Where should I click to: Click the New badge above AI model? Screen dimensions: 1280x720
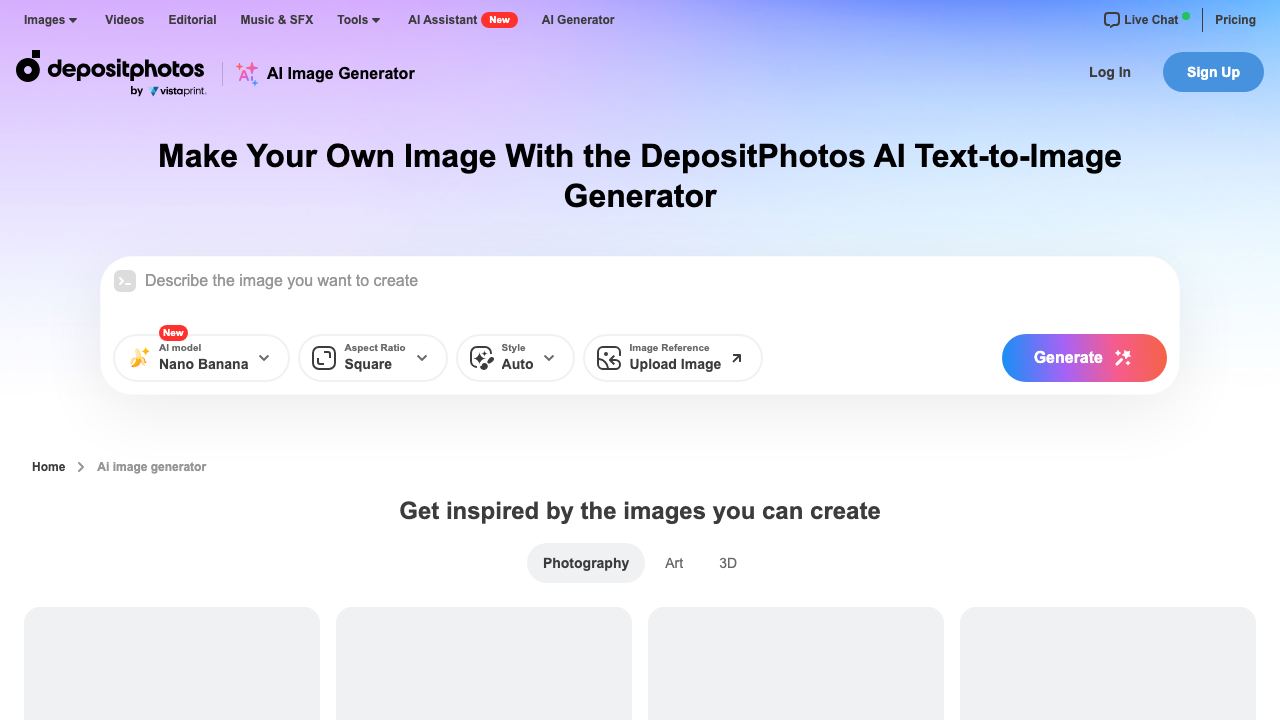coord(173,333)
